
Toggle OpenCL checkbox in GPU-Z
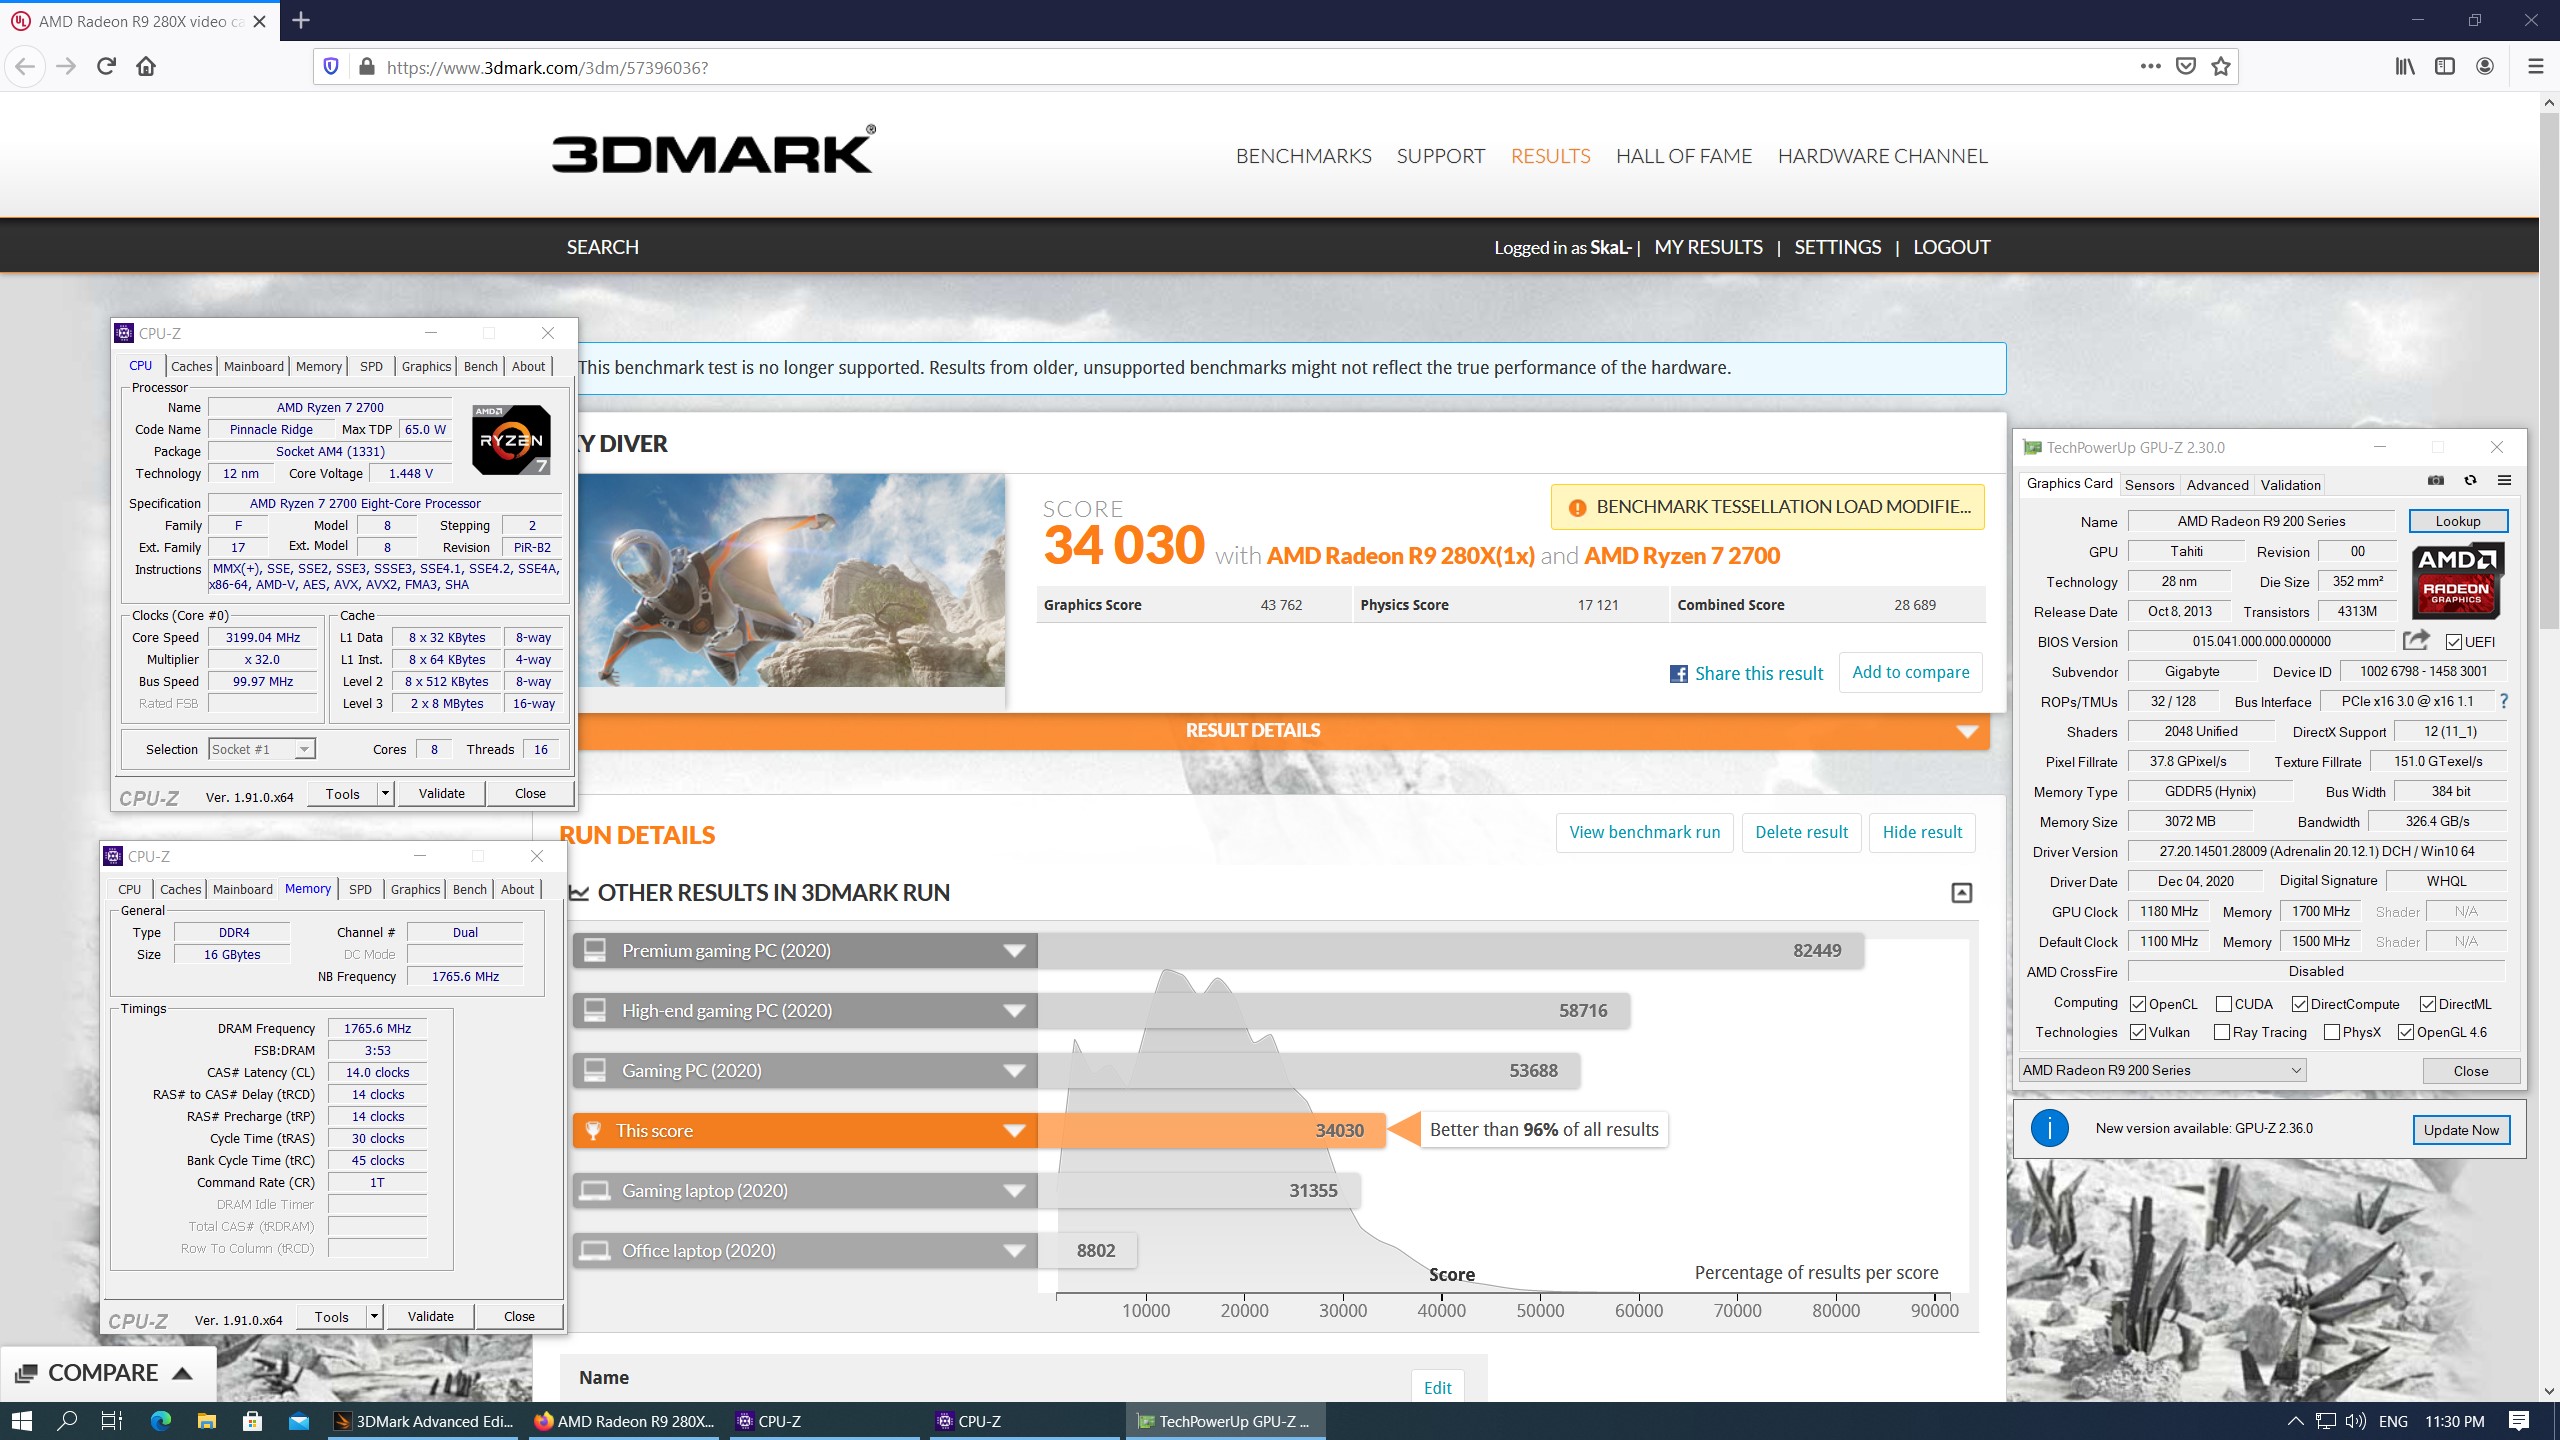click(x=2138, y=1004)
